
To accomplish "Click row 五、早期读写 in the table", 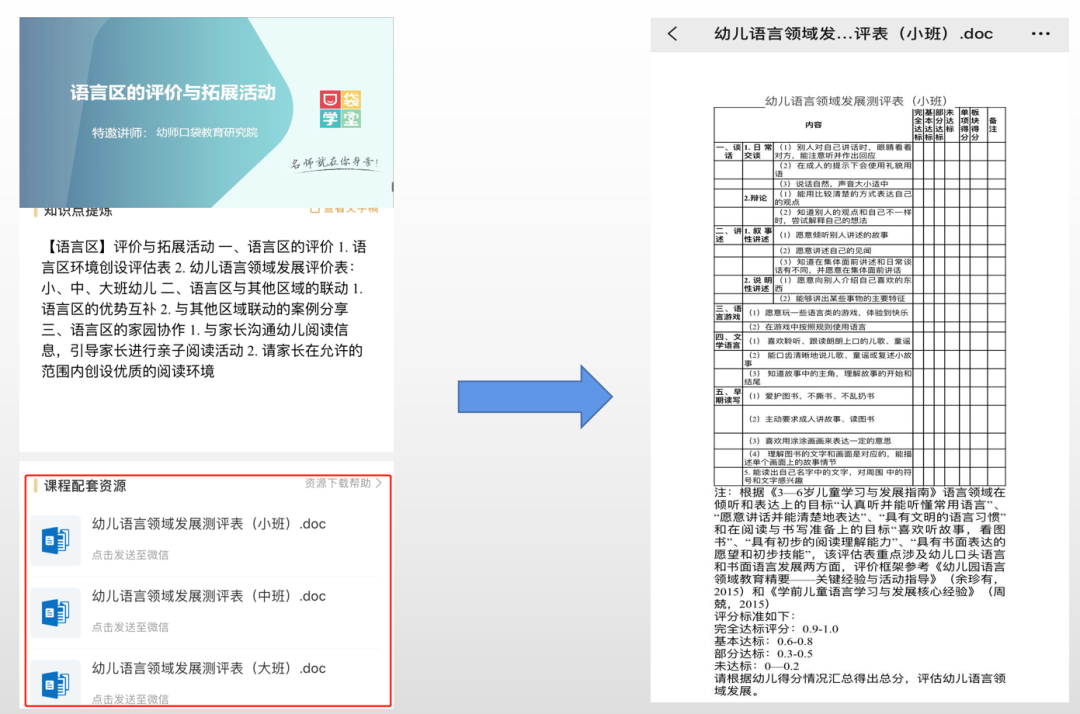I will click(x=728, y=396).
